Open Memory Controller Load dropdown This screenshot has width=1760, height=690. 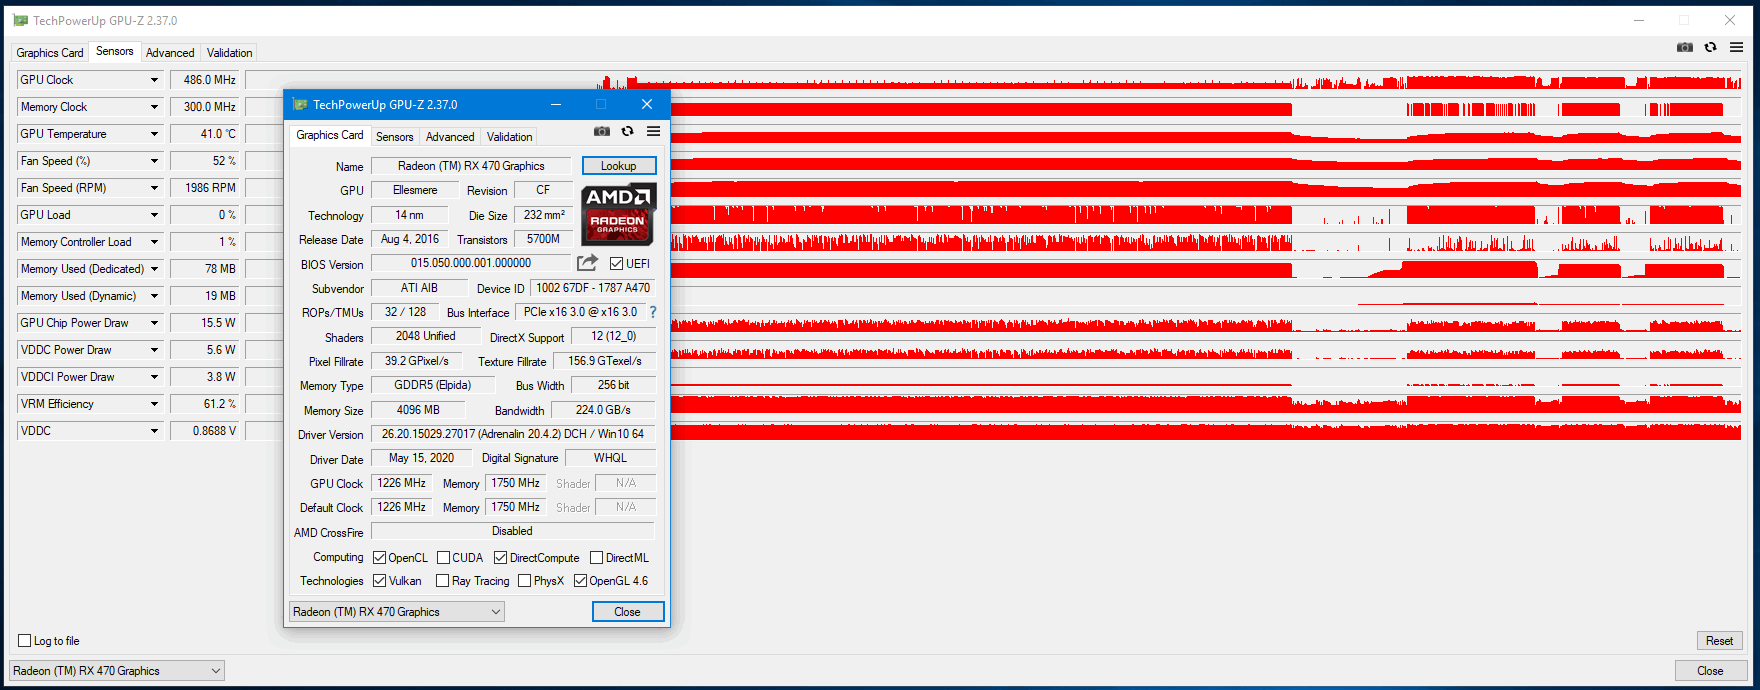coord(154,242)
